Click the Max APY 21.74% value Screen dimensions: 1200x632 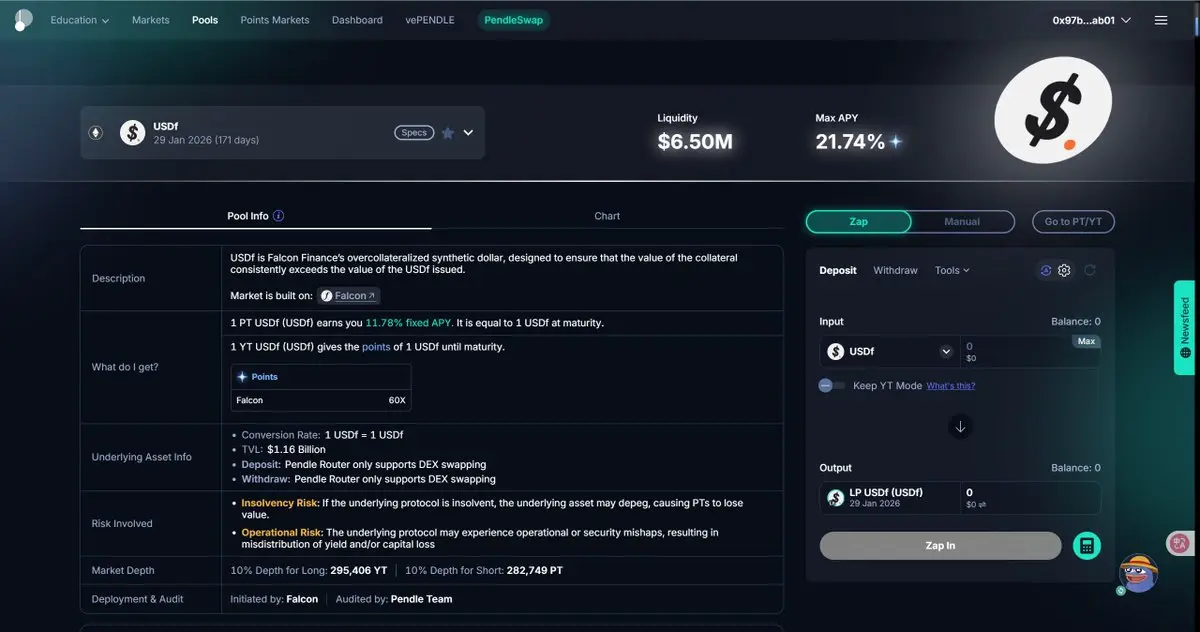(x=850, y=142)
